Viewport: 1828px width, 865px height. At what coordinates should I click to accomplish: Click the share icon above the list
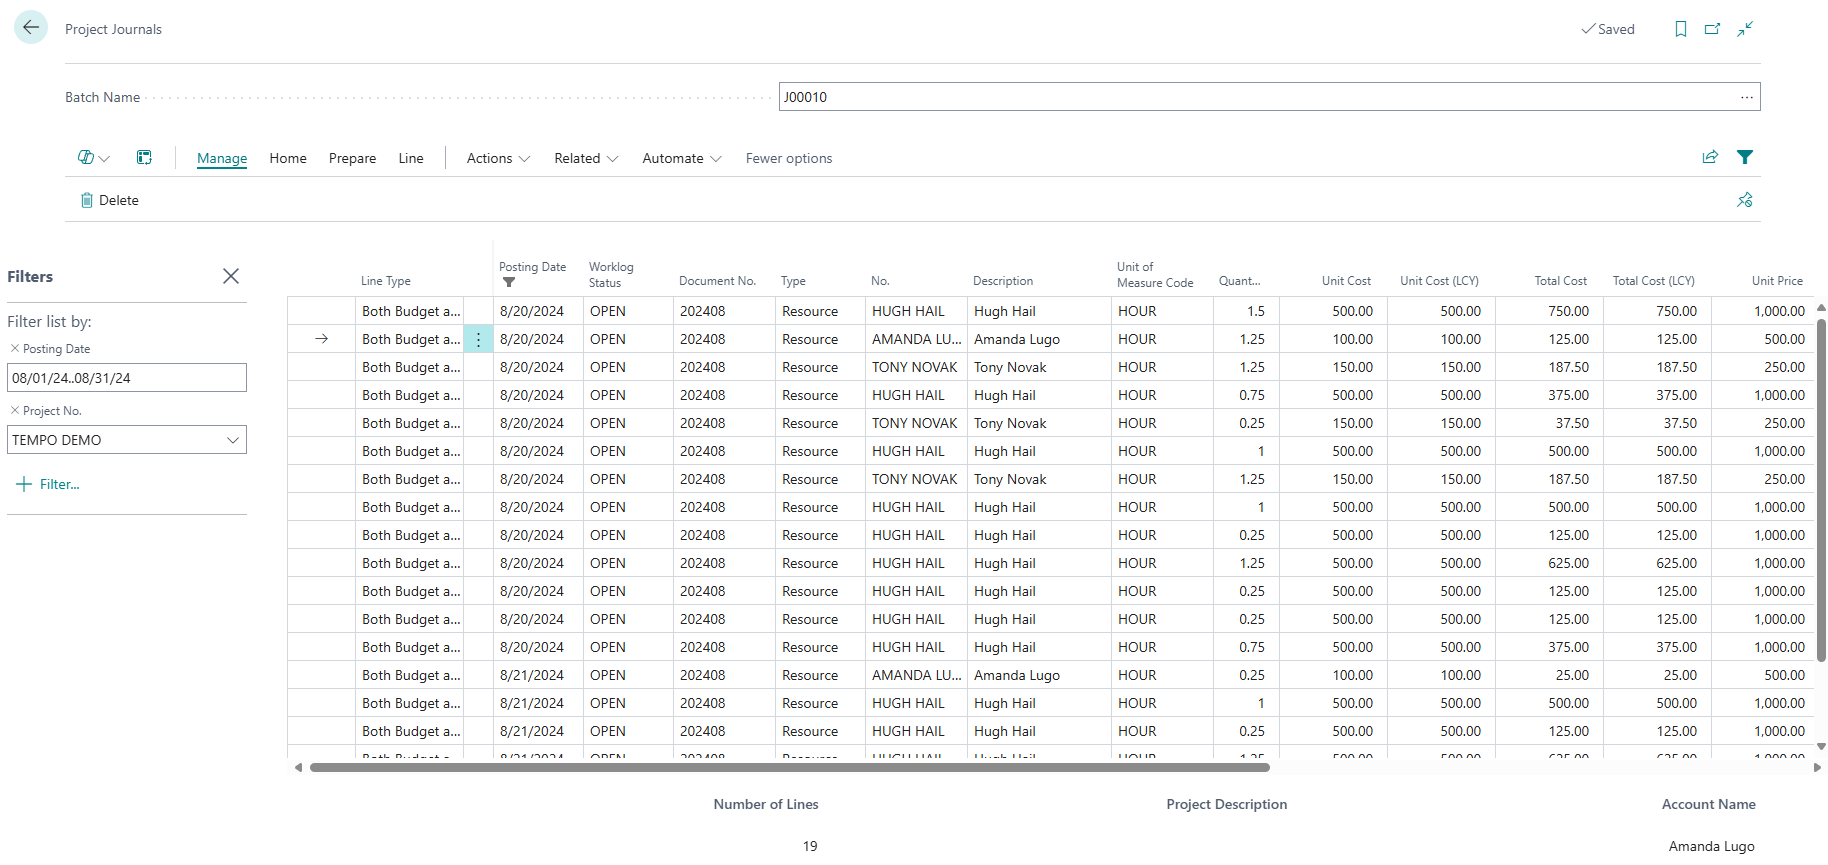[1710, 157]
